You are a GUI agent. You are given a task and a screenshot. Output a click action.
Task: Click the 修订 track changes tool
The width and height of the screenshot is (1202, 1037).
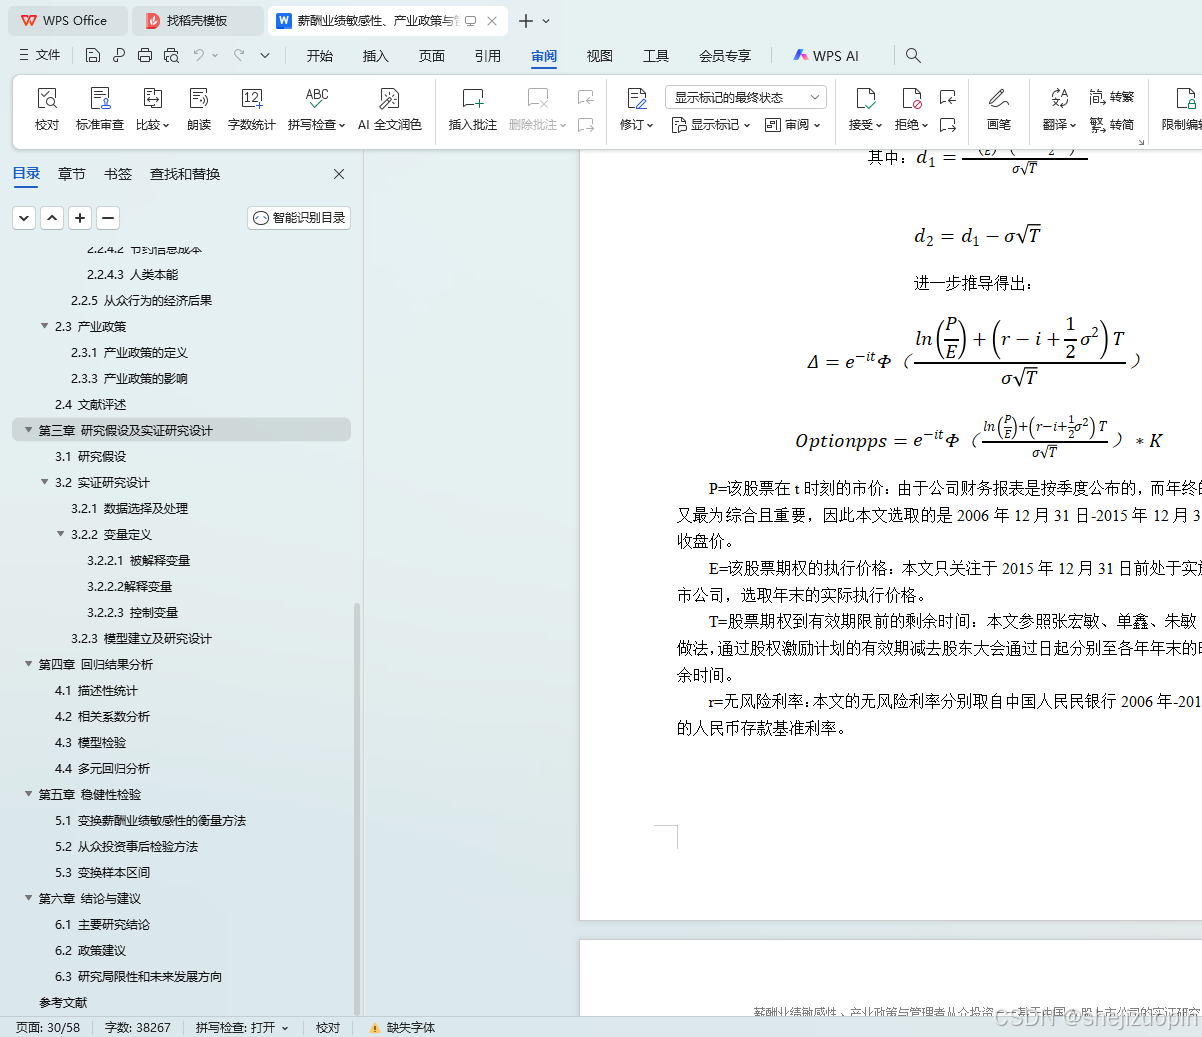pyautogui.click(x=636, y=108)
